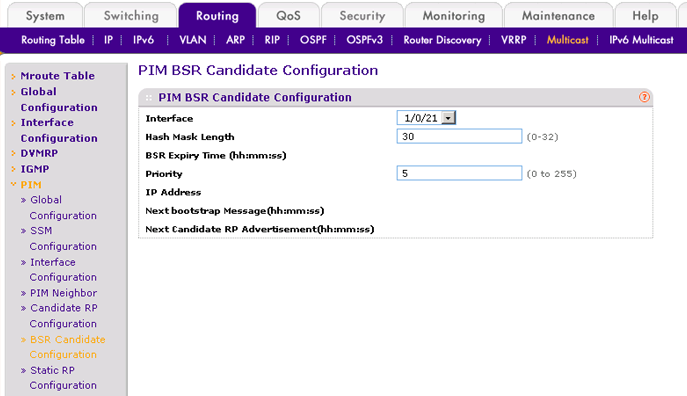Click 'Next bootstrap Message(hh:mm:ss)' label
The width and height of the screenshot is (687, 396).
(x=234, y=211)
